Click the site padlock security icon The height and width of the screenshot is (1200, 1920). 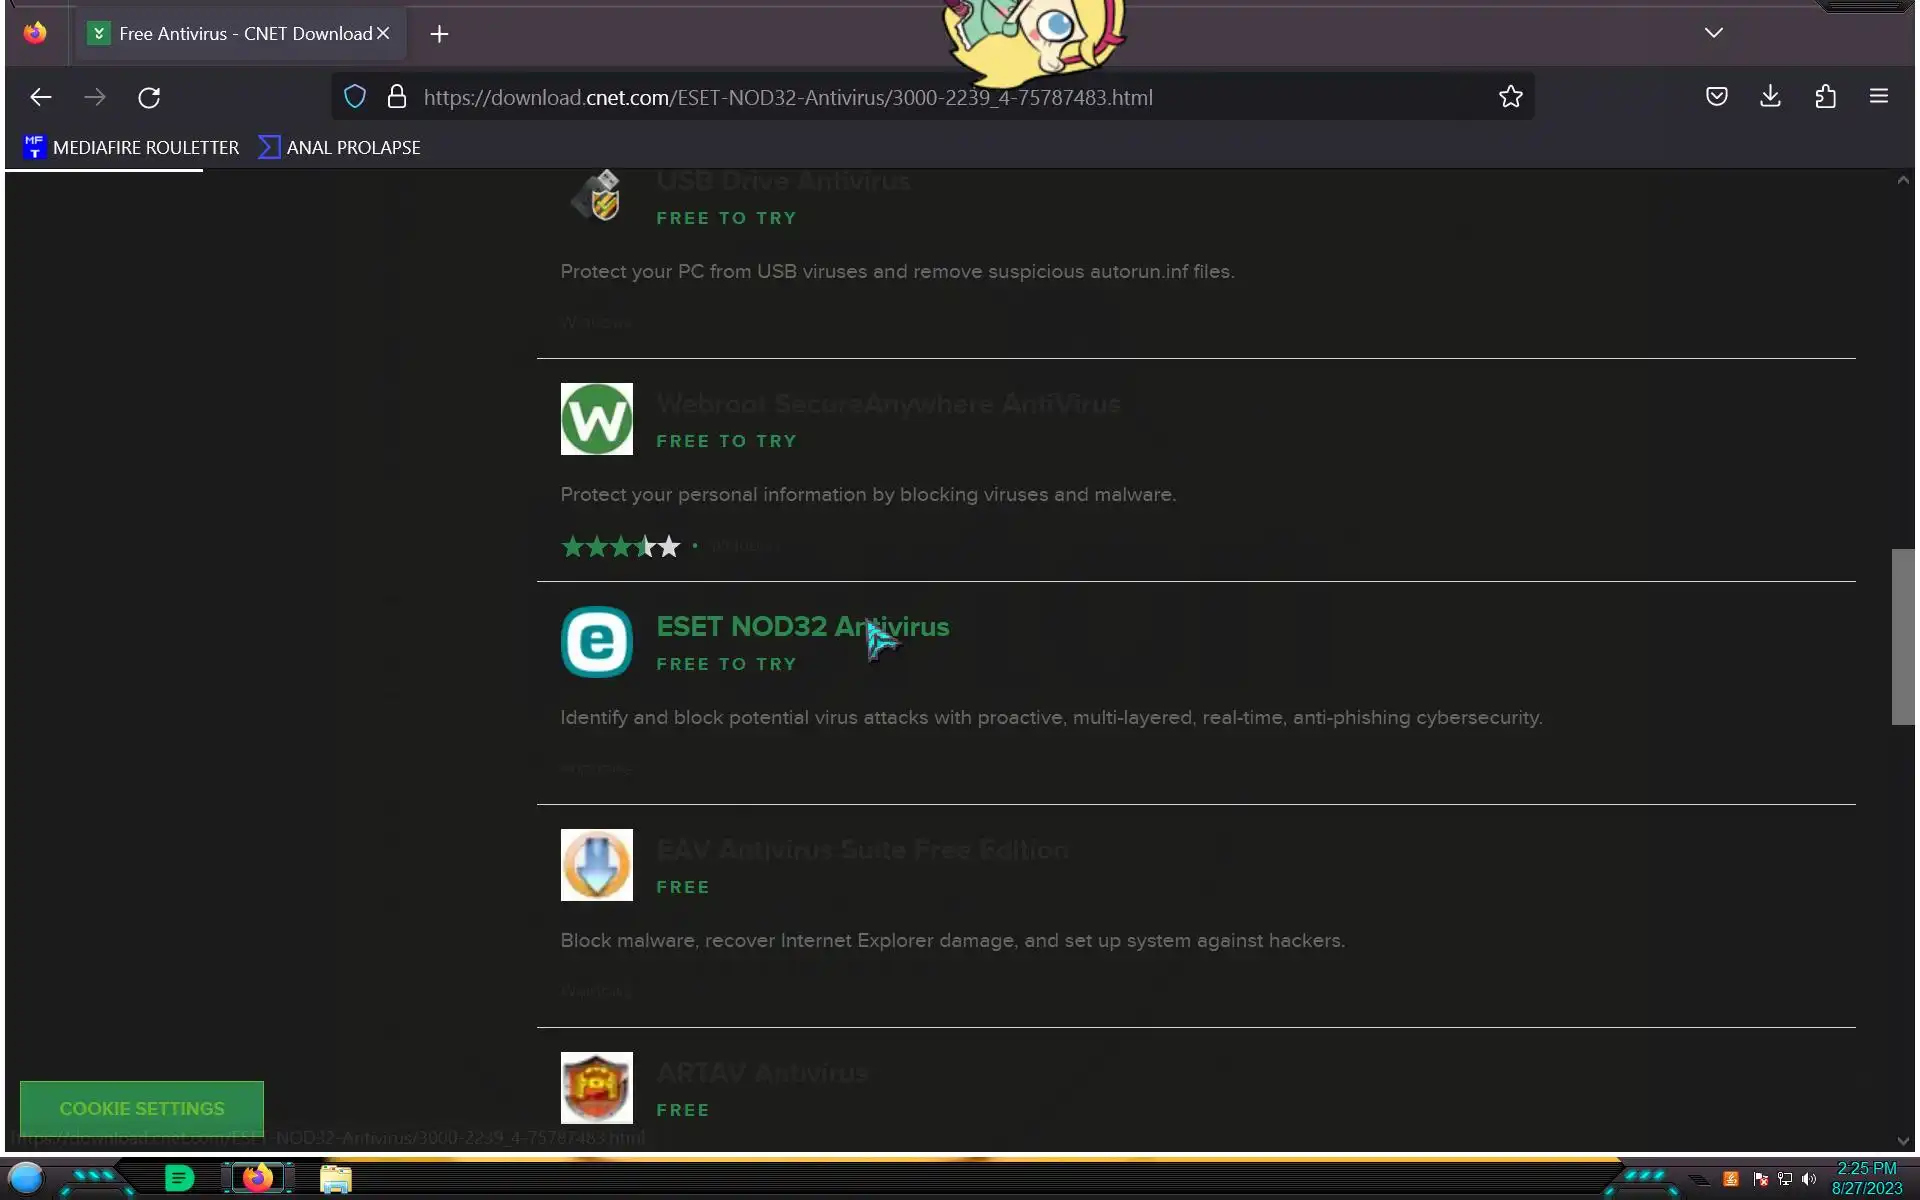click(x=397, y=97)
